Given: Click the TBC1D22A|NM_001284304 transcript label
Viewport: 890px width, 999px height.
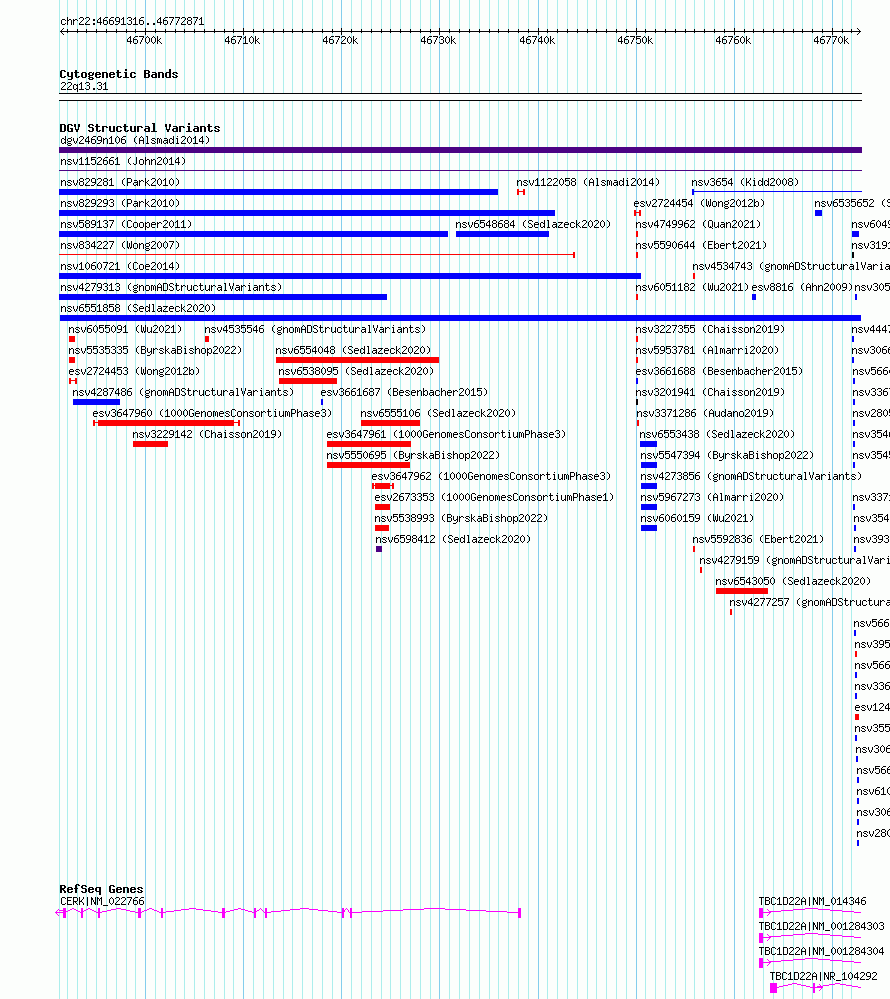Looking at the screenshot, I should (x=821, y=951).
